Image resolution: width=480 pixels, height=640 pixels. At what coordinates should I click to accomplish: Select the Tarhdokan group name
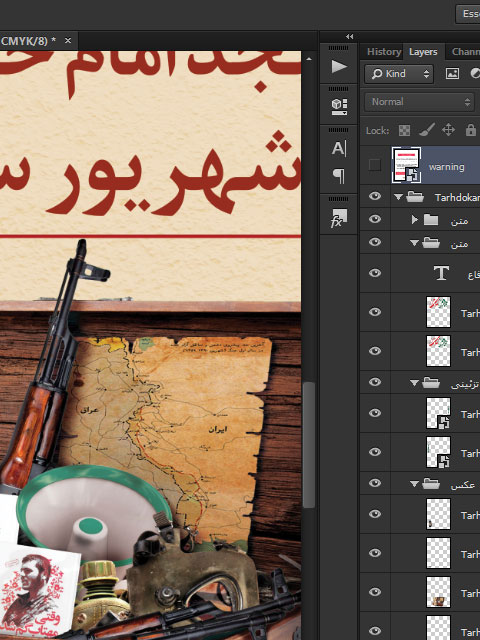pyautogui.click(x=457, y=198)
